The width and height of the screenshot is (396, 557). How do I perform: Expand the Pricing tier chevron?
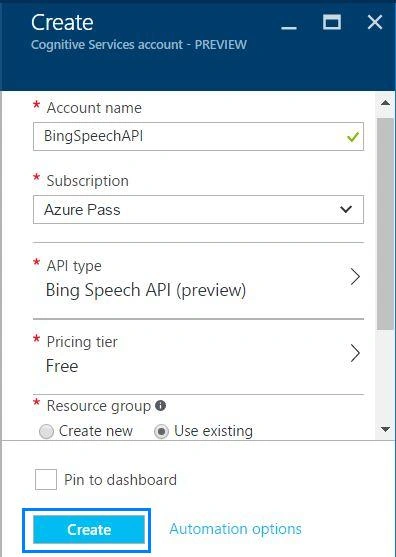[x=355, y=353]
